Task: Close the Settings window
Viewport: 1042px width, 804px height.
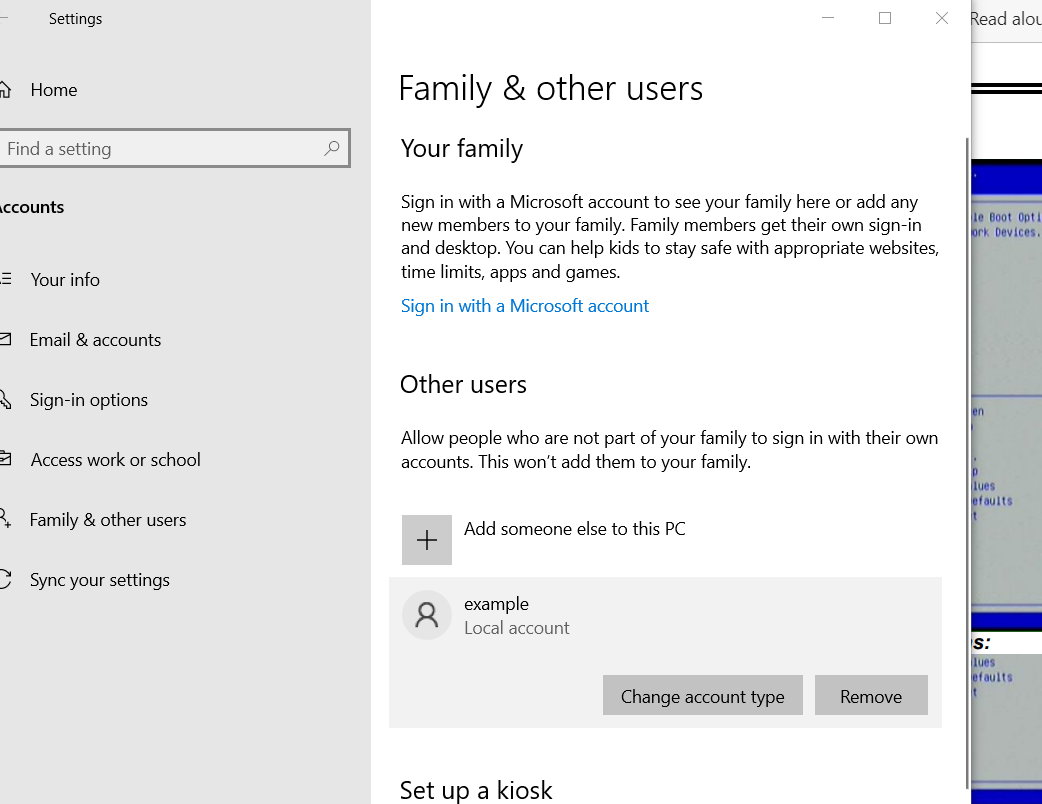Action: [942, 19]
